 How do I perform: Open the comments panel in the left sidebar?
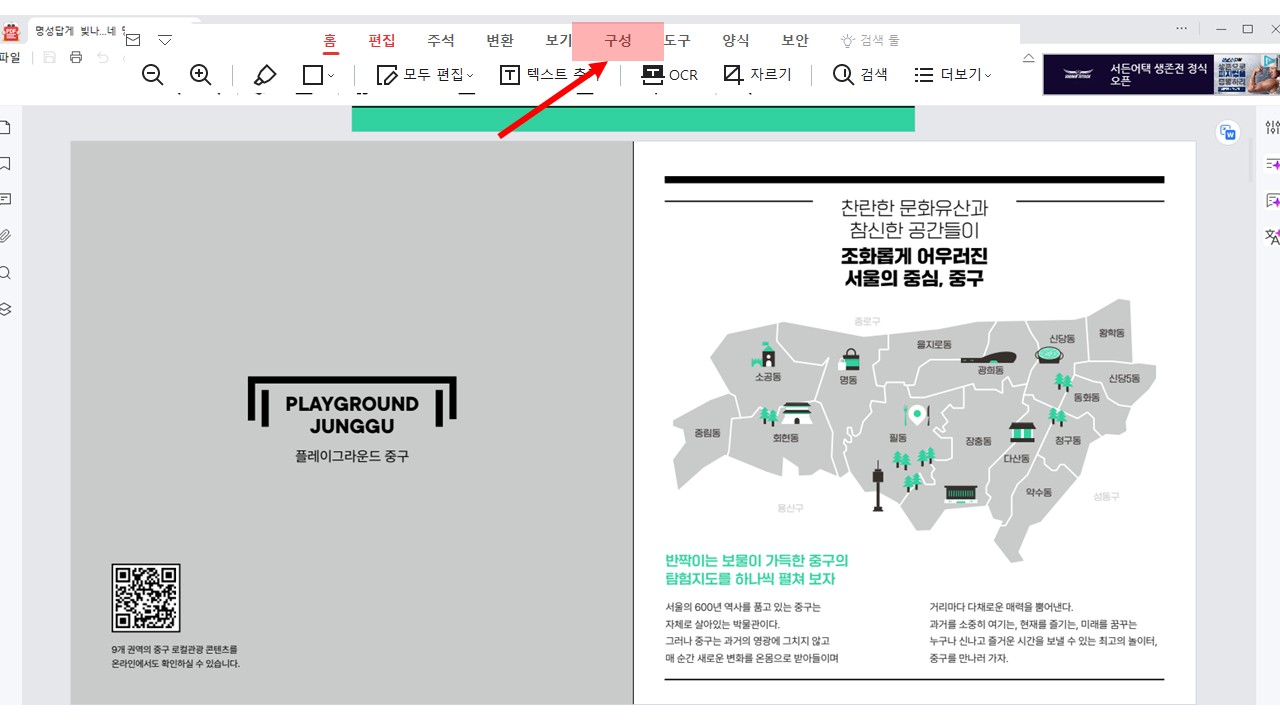8,200
